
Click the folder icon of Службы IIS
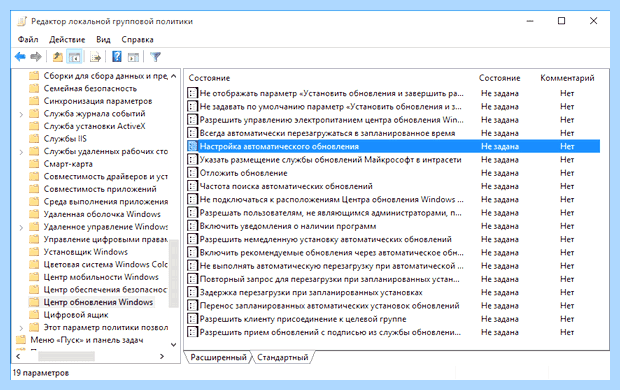34,138
